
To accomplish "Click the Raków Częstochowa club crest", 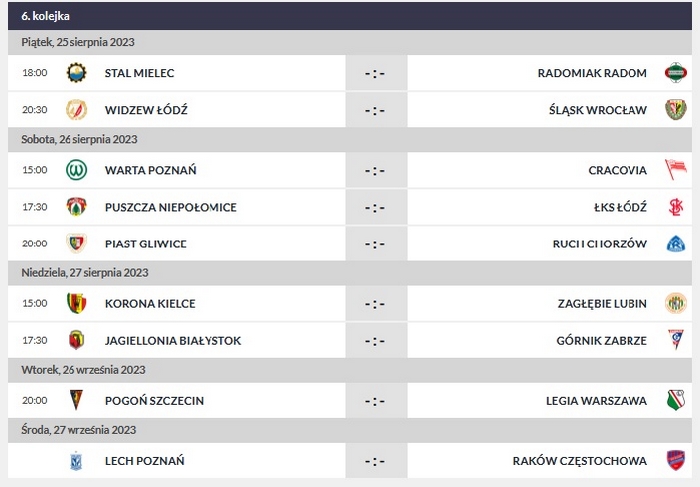I will 676,461.
